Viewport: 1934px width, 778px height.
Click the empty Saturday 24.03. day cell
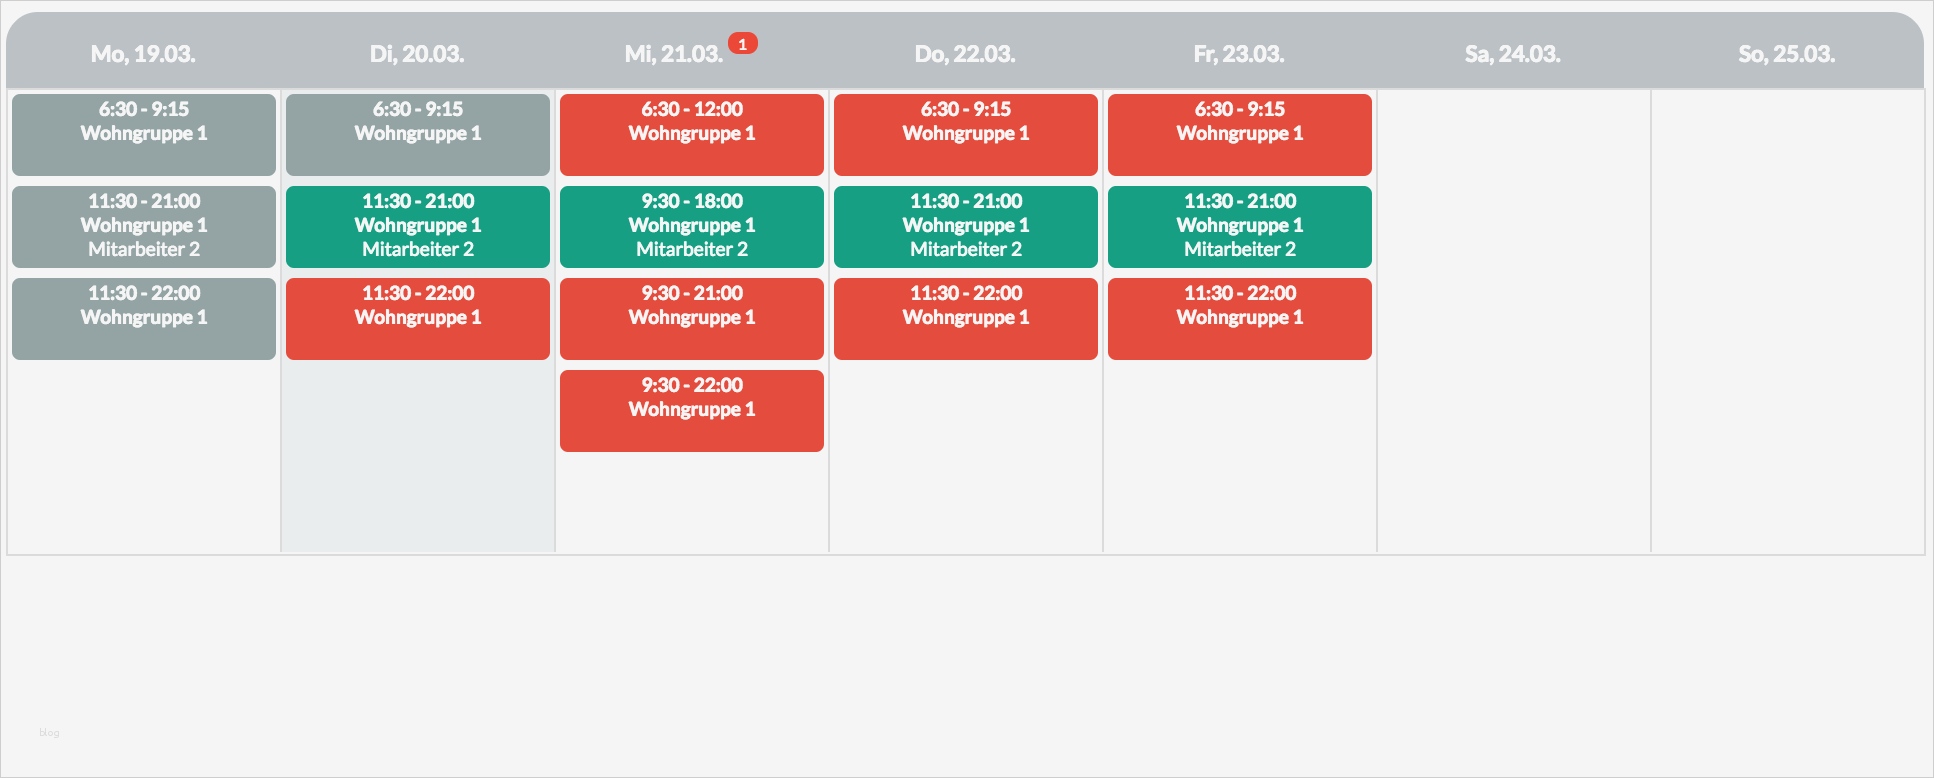point(1513,320)
